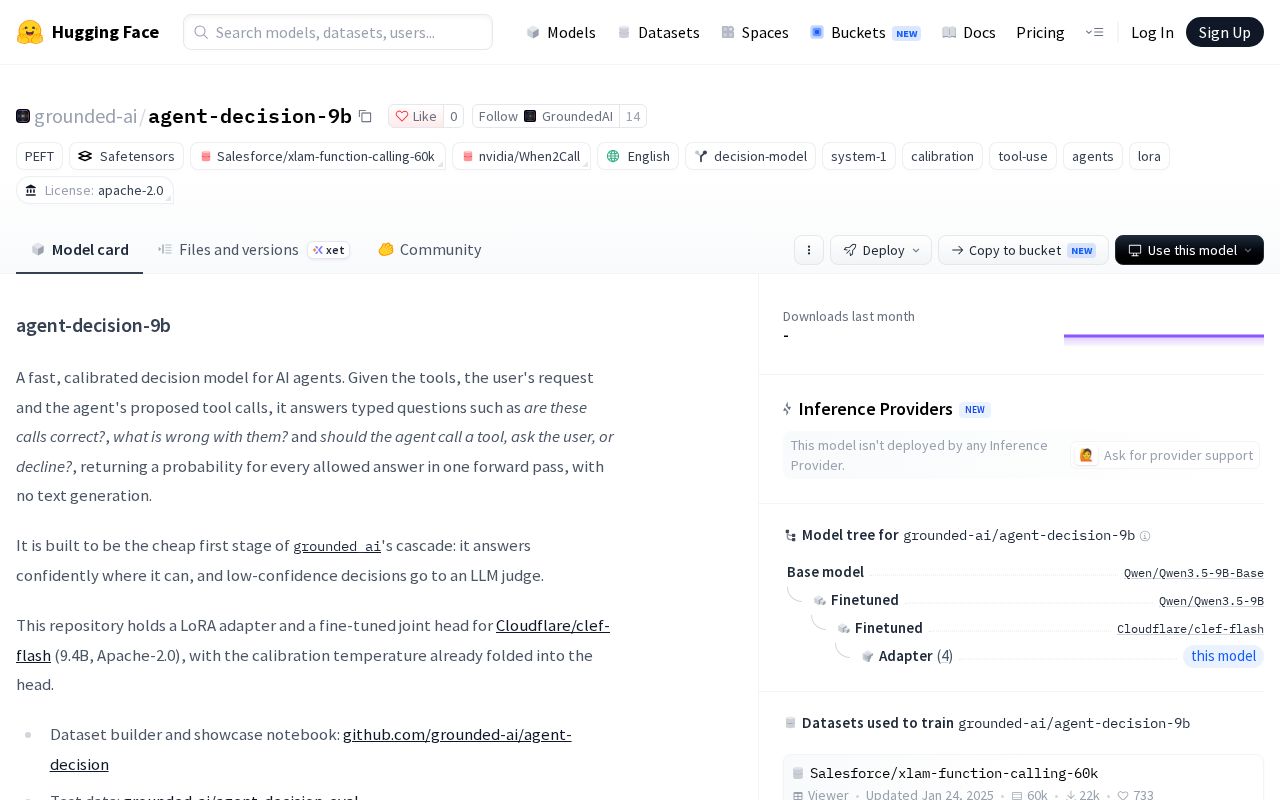Viewport: 1280px width, 800px height.
Task: Follow the GroundedAI organization
Action: tap(546, 116)
